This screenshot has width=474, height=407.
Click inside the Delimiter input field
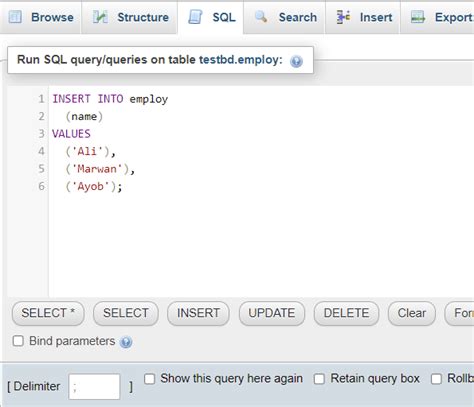coord(94,387)
